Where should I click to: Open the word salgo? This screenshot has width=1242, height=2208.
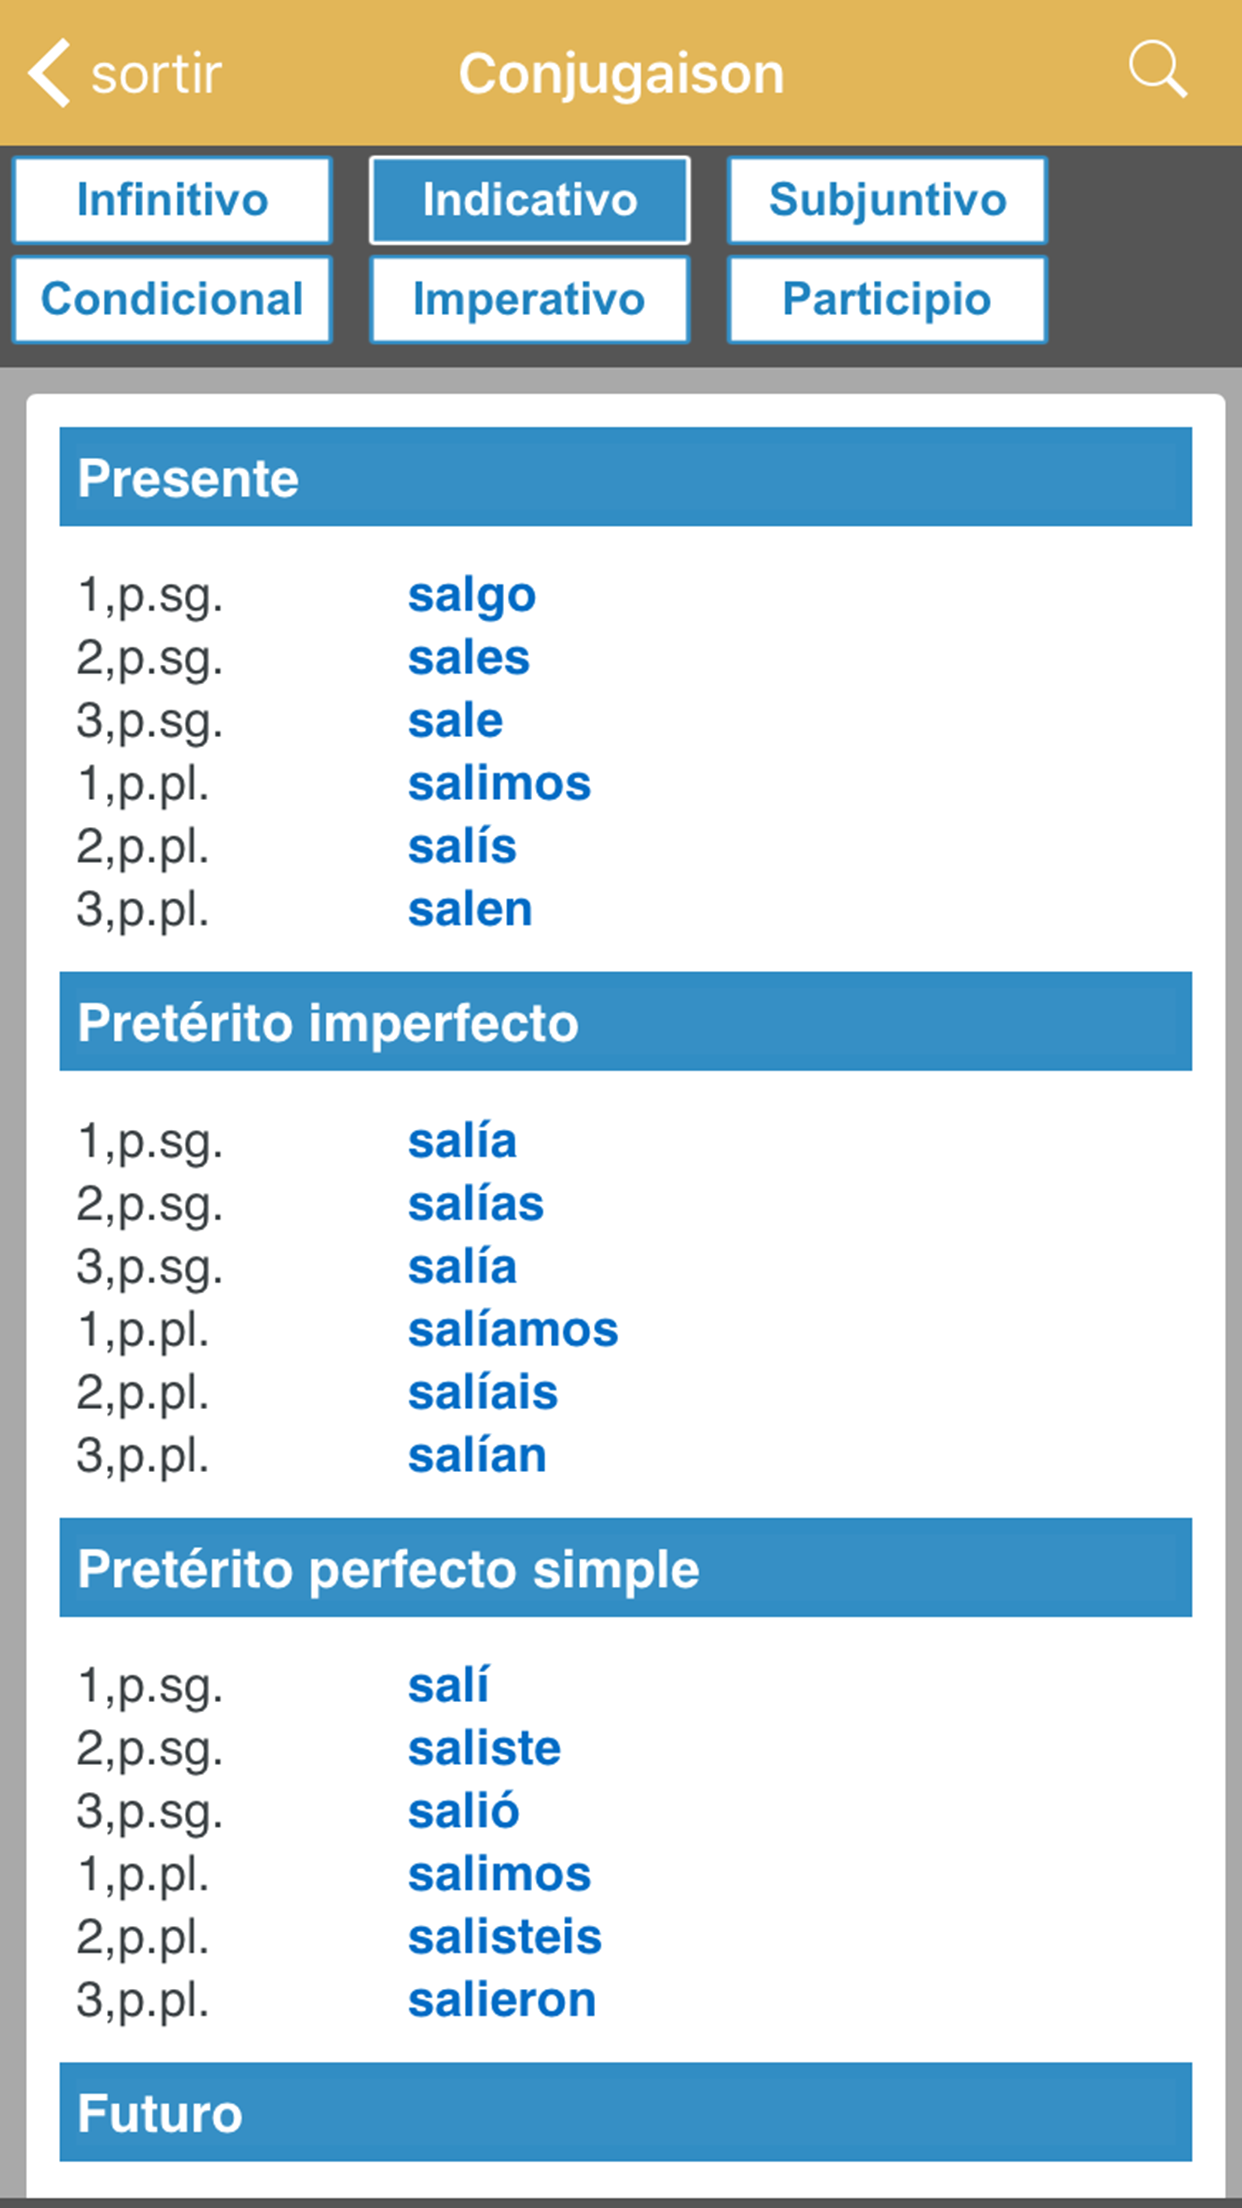coord(472,596)
